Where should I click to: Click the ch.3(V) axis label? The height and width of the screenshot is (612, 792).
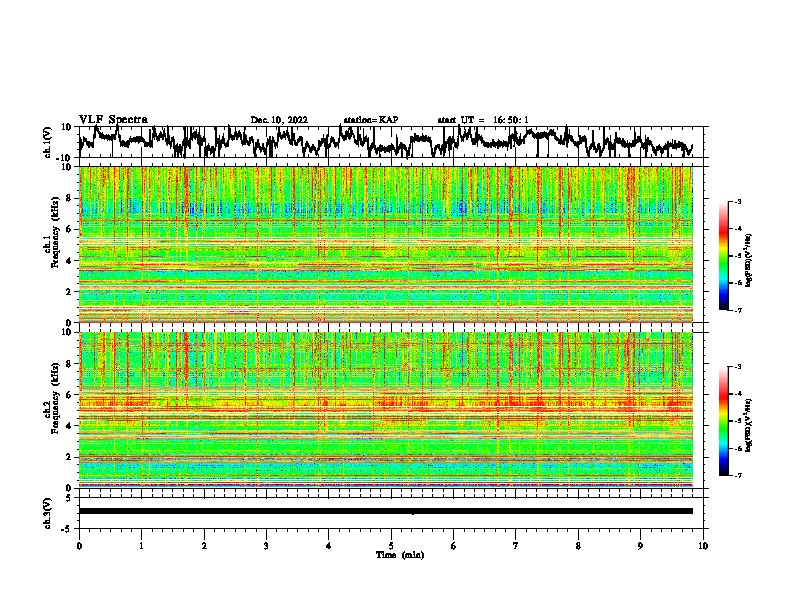(48, 513)
